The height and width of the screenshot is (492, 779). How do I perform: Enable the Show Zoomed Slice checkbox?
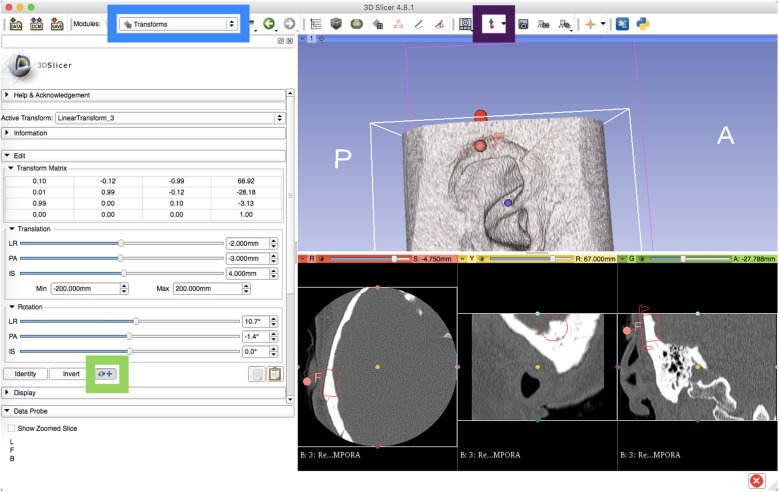pyautogui.click(x=12, y=428)
